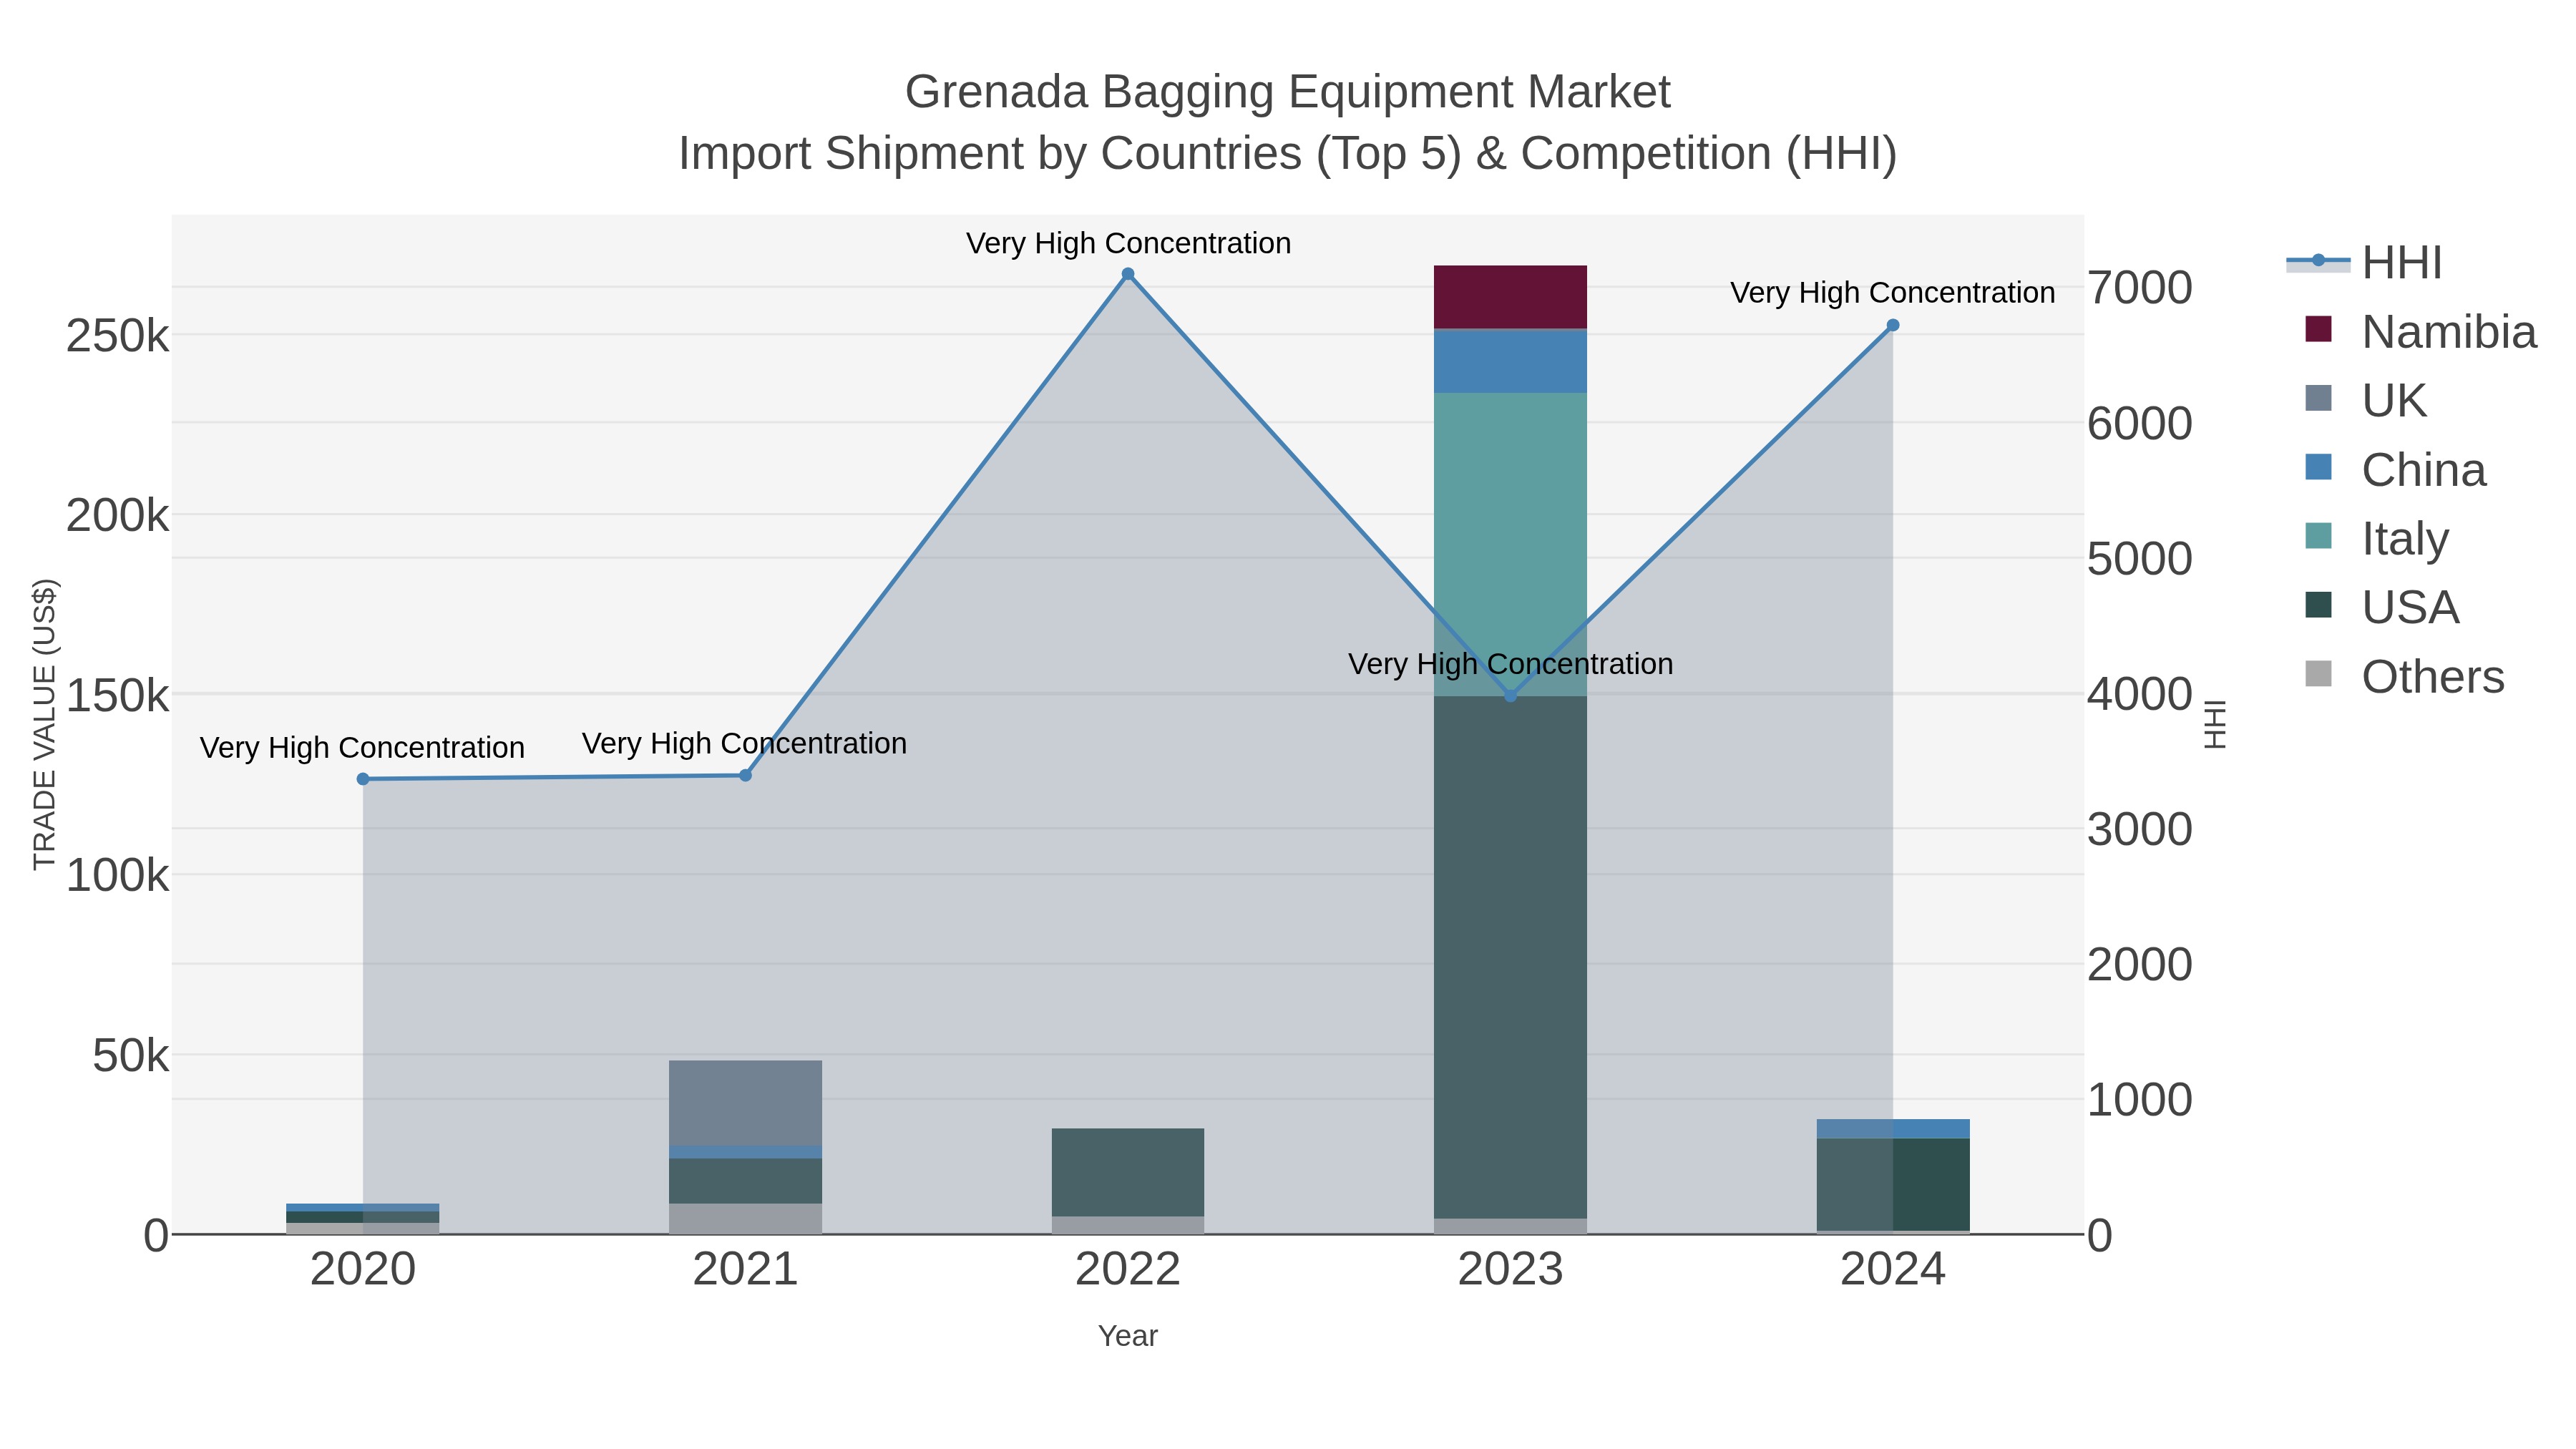
Task: Click the USA bar segment in 2022
Action: coord(1128,1173)
